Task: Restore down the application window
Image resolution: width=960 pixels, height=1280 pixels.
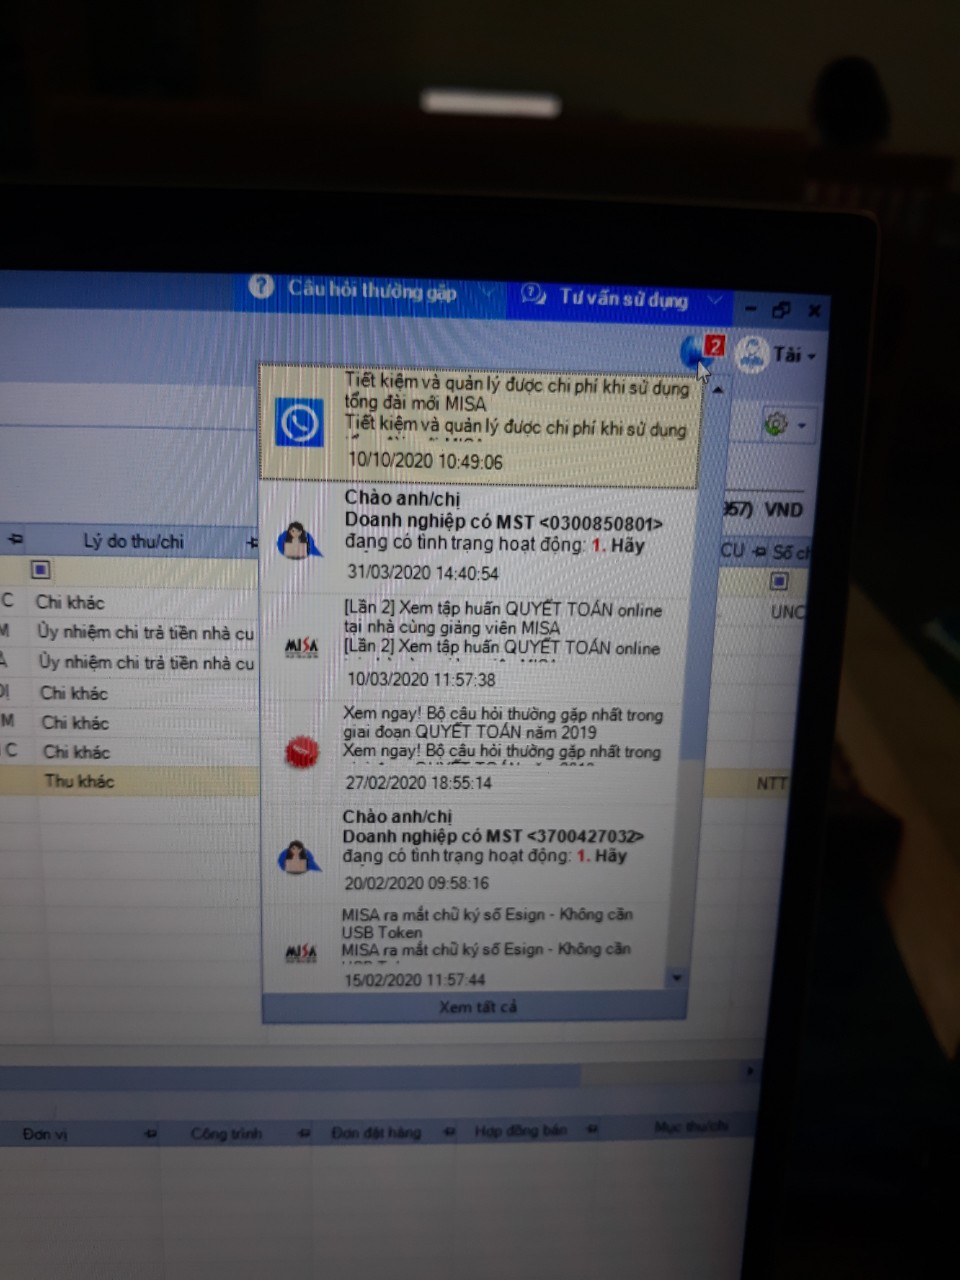Action: click(x=782, y=310)
